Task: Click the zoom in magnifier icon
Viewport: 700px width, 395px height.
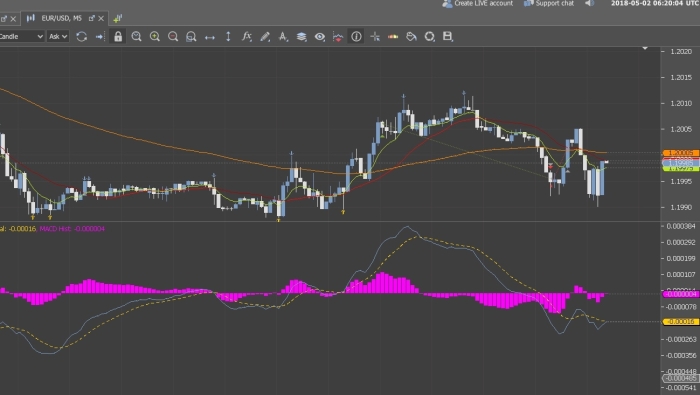Action: pos(154,37)
